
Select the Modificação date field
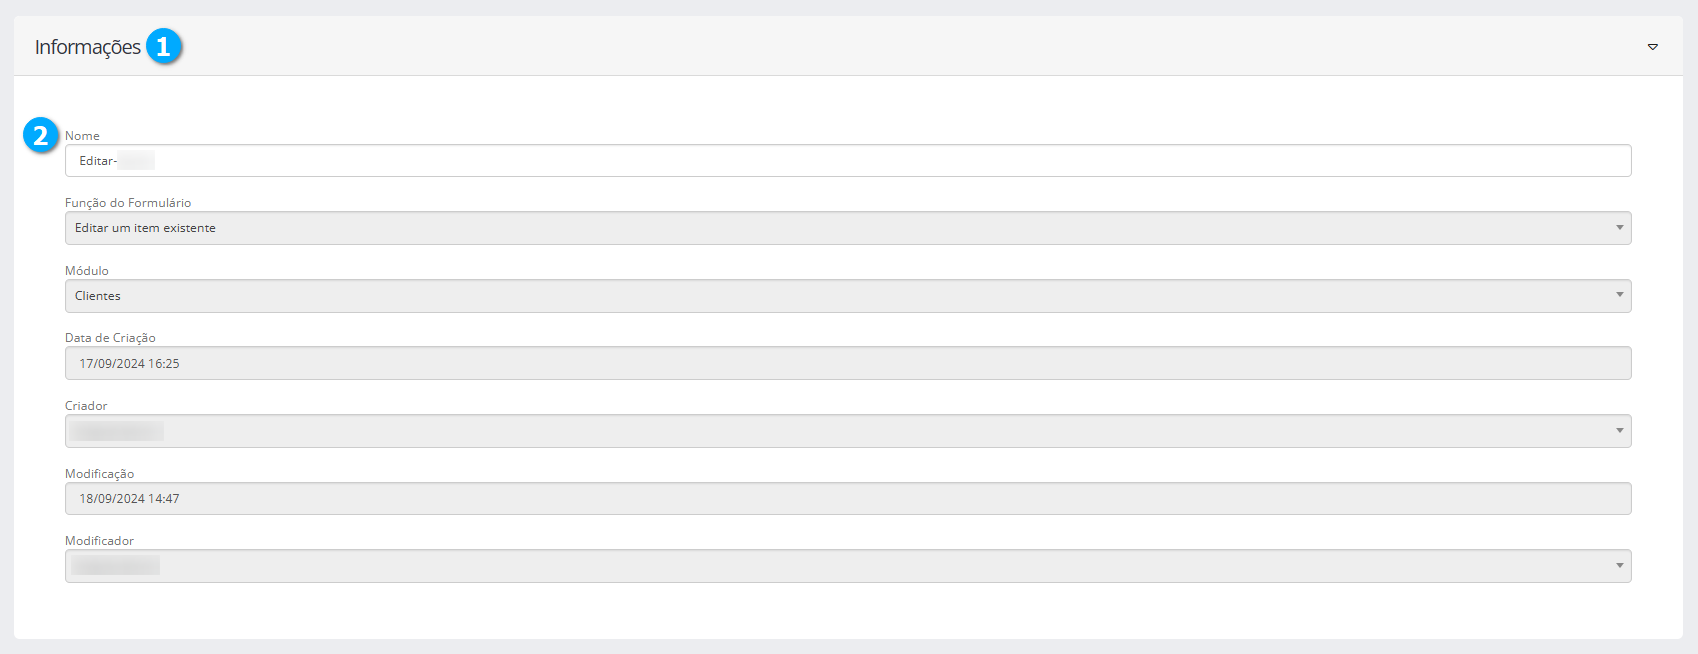coord(848,498)
